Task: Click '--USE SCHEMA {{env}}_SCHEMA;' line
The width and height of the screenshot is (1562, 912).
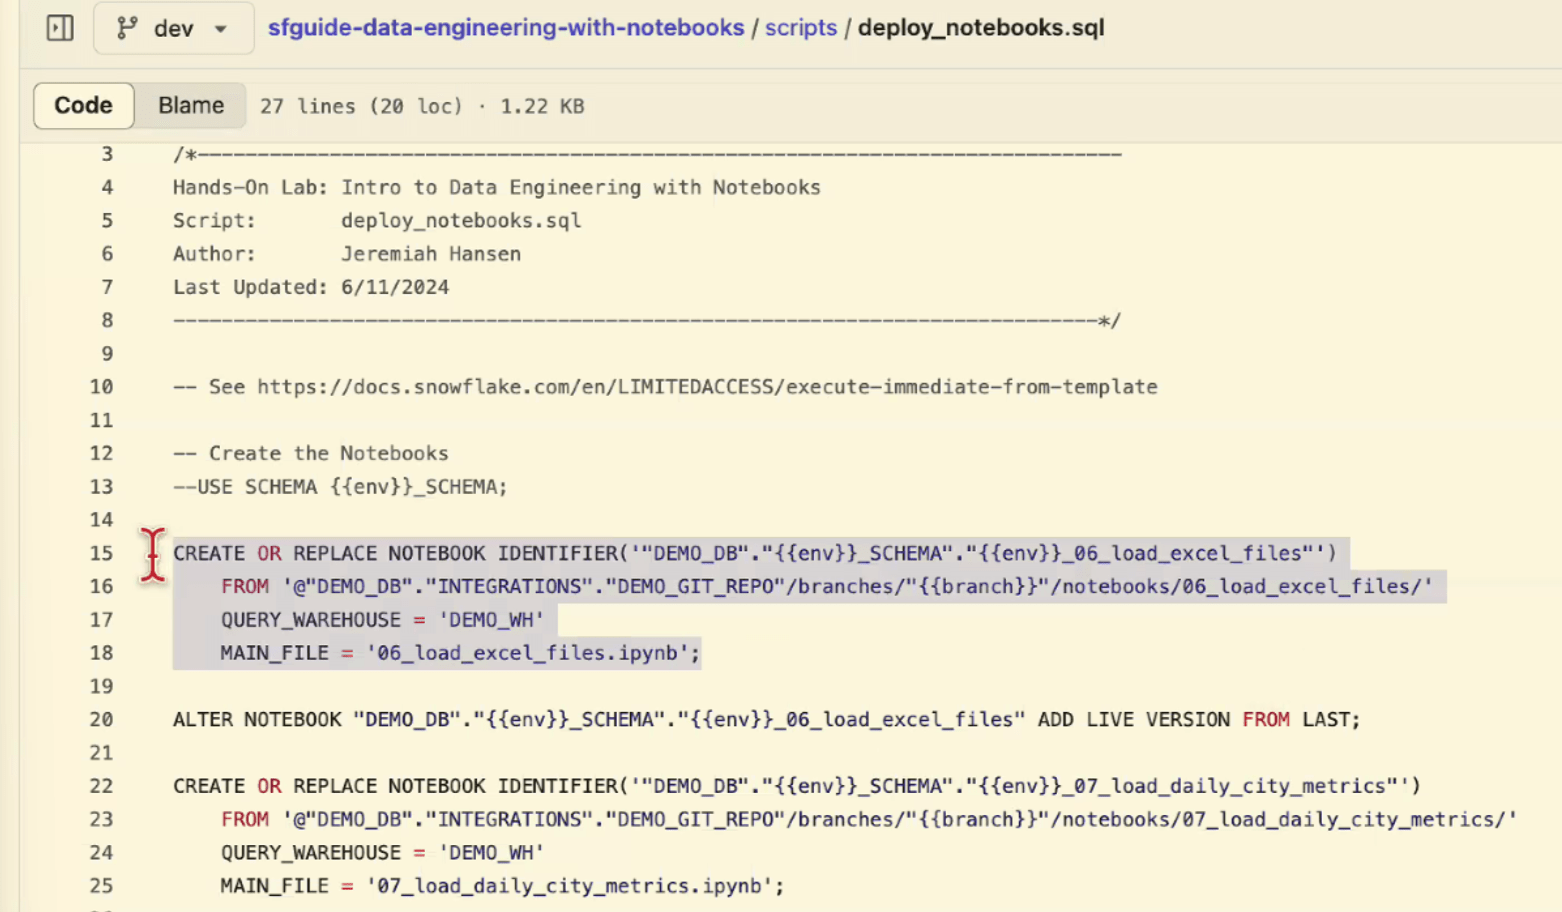Action: 340,487
